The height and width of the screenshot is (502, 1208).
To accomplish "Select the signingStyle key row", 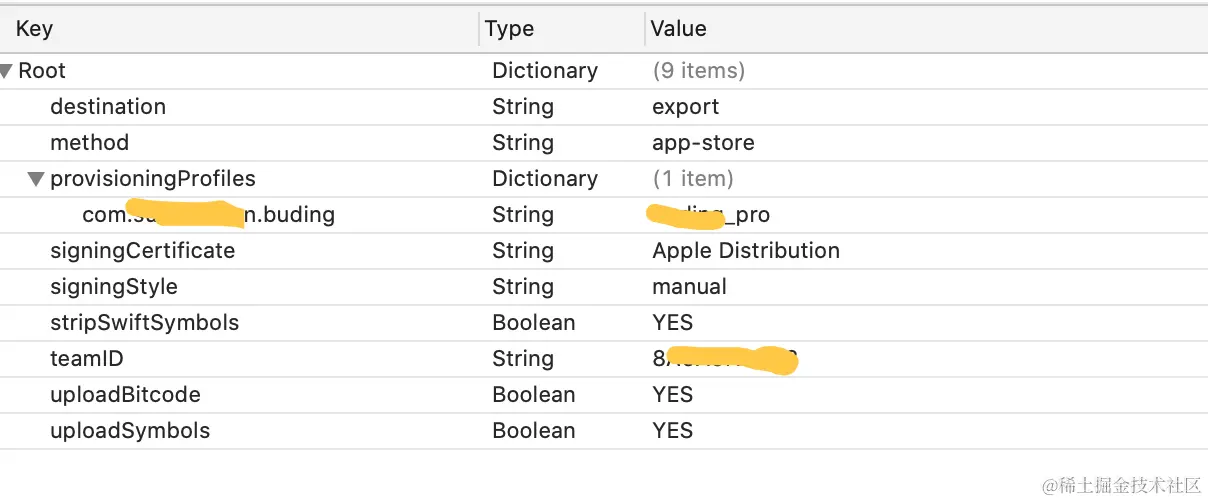I will (x=114, y=287).
